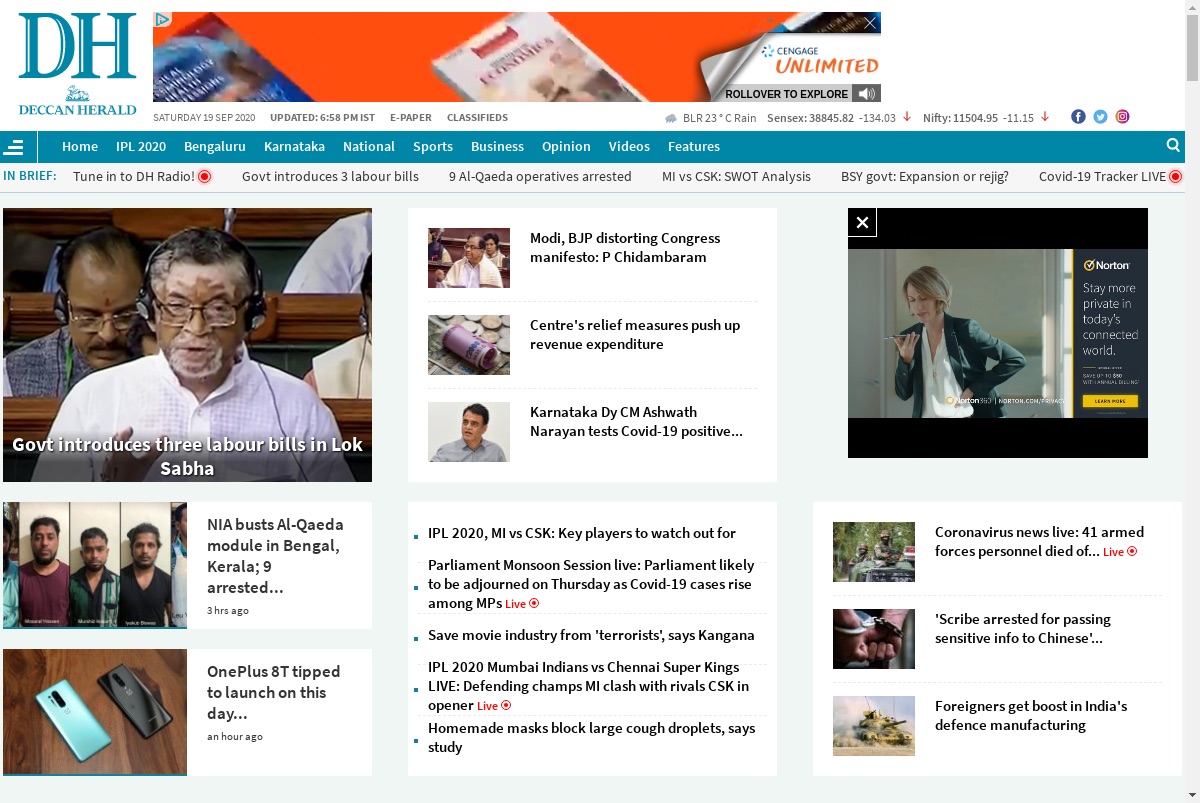This screenshot has width=1200, height=803.
Task: Open Sports section
Action: (x=433, y=146)
